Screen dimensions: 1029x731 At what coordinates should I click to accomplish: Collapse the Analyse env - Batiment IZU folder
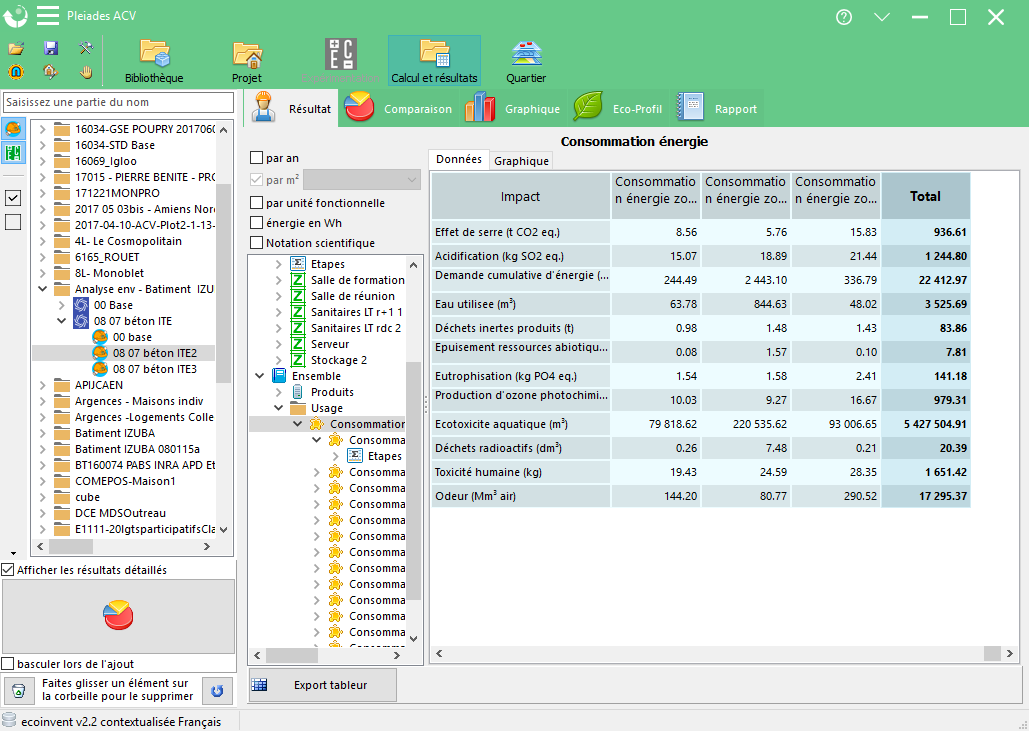(43, 289)
